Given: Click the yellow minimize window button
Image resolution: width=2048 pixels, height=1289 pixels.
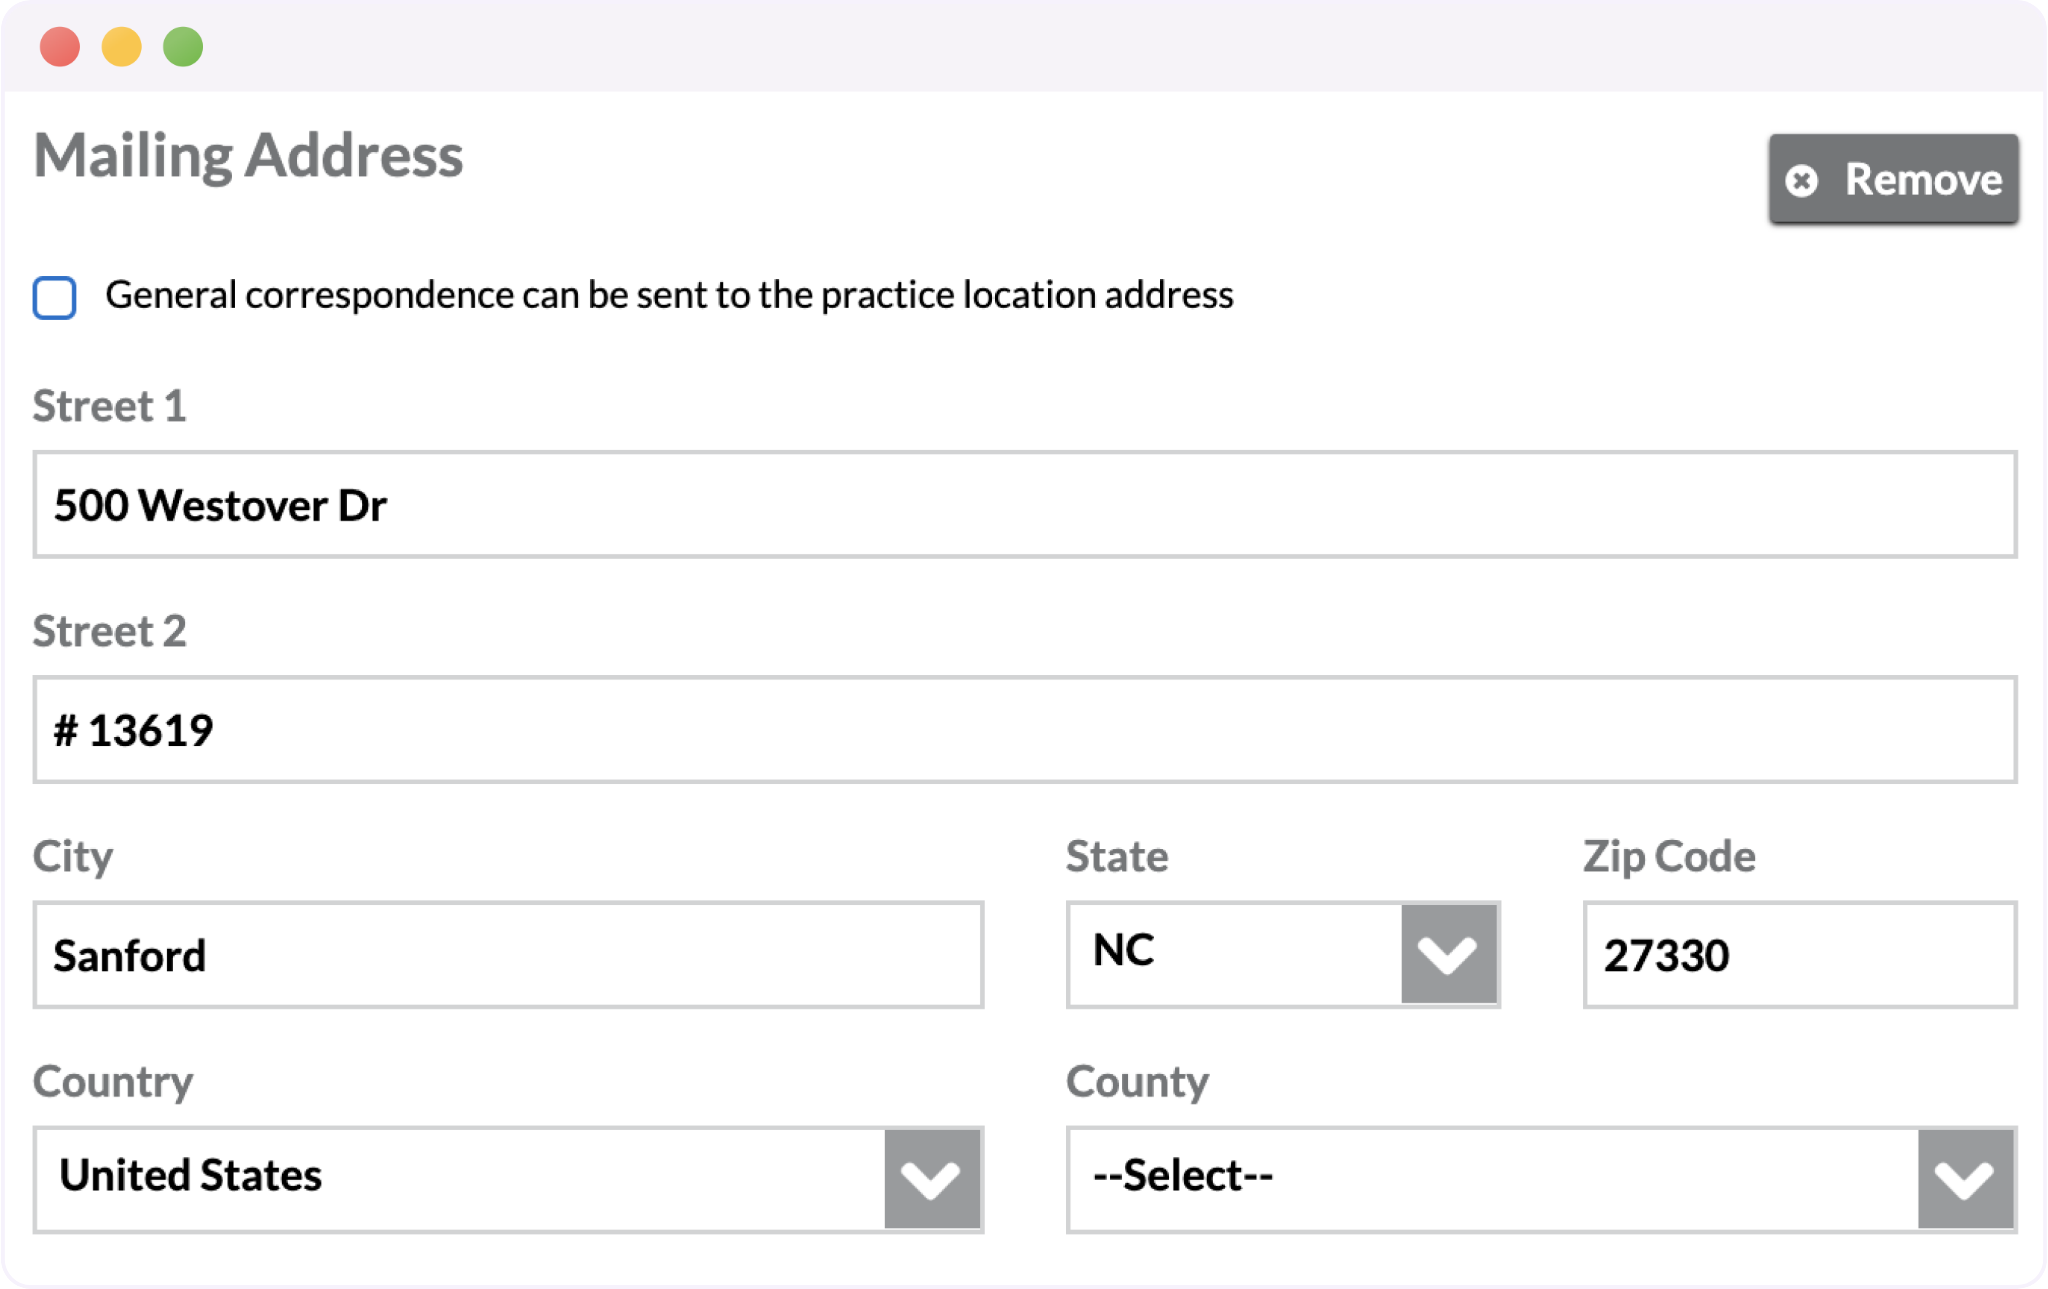Looking at the screenshot, I should pyautogui.click(x=122, y=47).
